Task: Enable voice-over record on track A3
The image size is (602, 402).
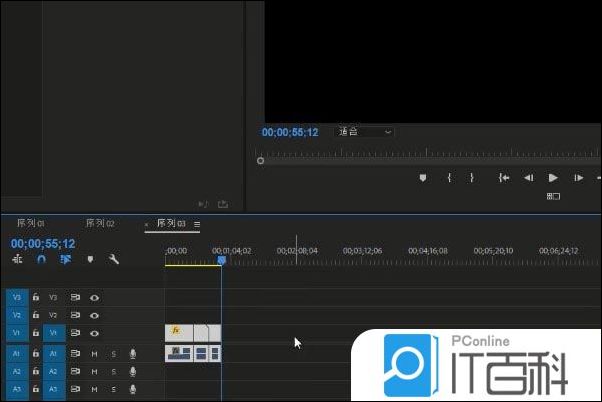Action: point(133,389)
